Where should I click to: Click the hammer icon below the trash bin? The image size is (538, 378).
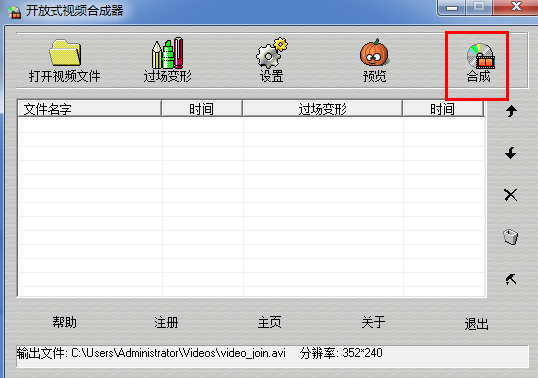click(x=511, y=279)
